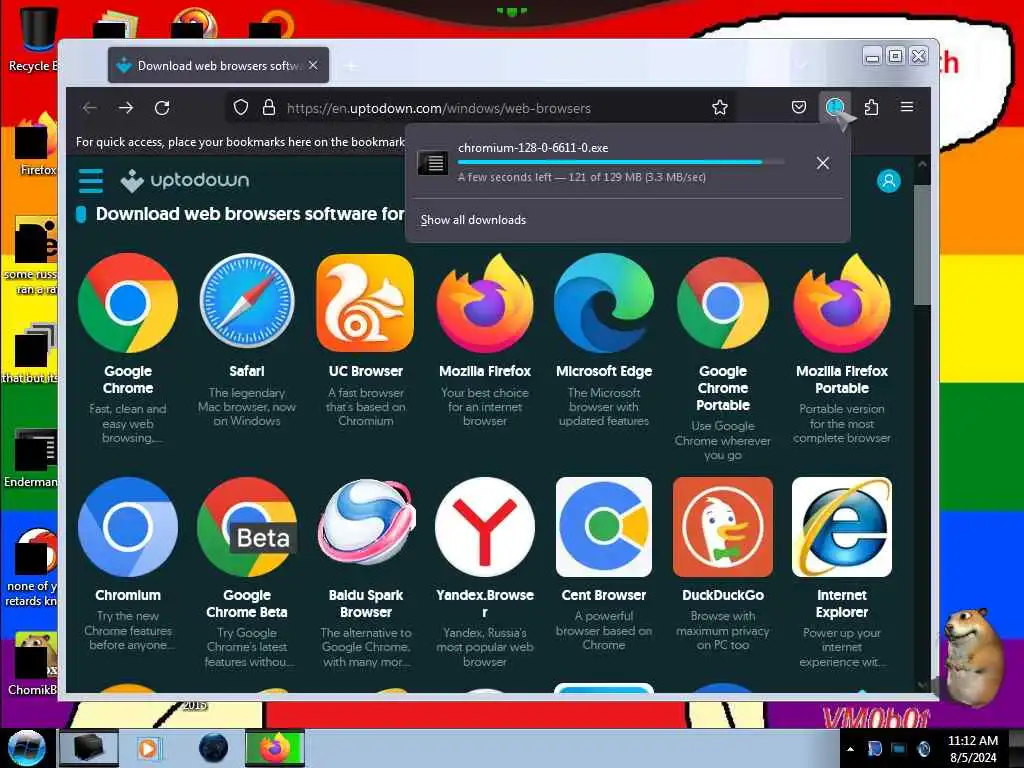1024x768 pixels.
Task: Click the Show all downloads entry
Action: point(473,220)
